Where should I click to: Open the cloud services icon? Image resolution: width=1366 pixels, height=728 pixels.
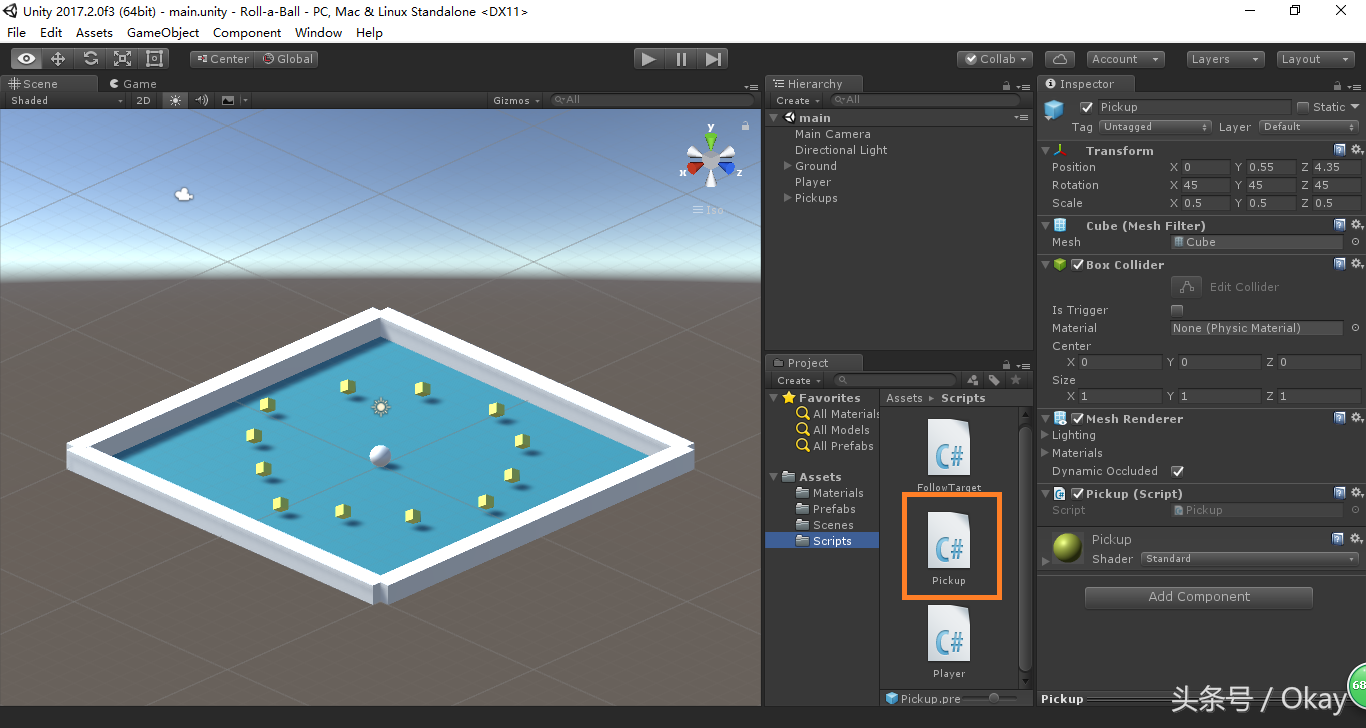click(1060, 59)
